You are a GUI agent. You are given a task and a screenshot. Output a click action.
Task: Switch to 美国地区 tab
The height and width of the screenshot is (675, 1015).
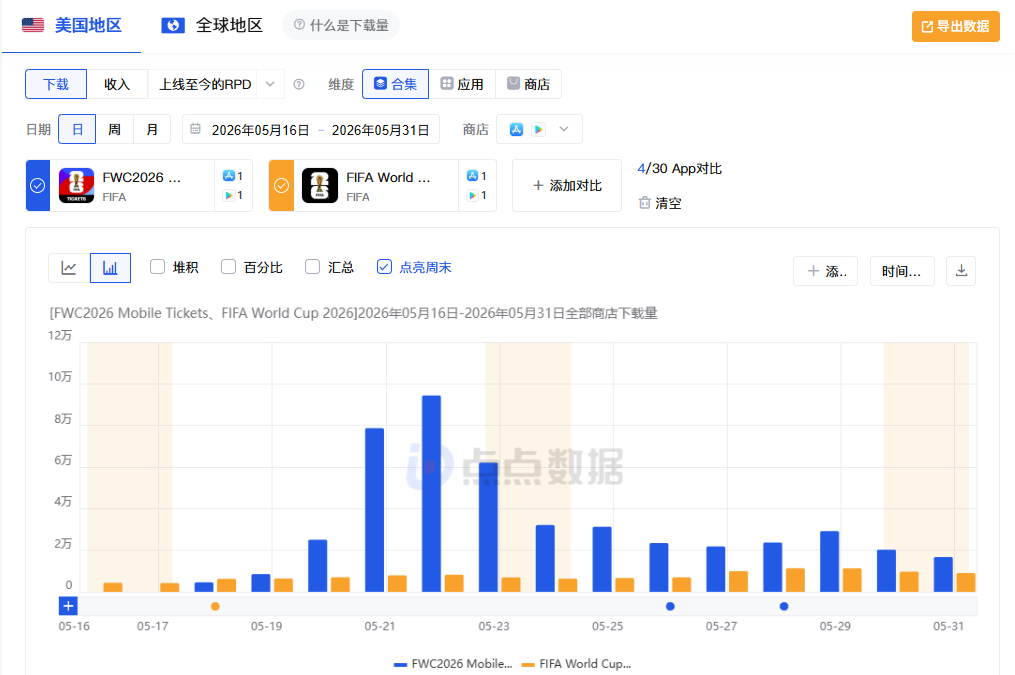tap(72, 26)
